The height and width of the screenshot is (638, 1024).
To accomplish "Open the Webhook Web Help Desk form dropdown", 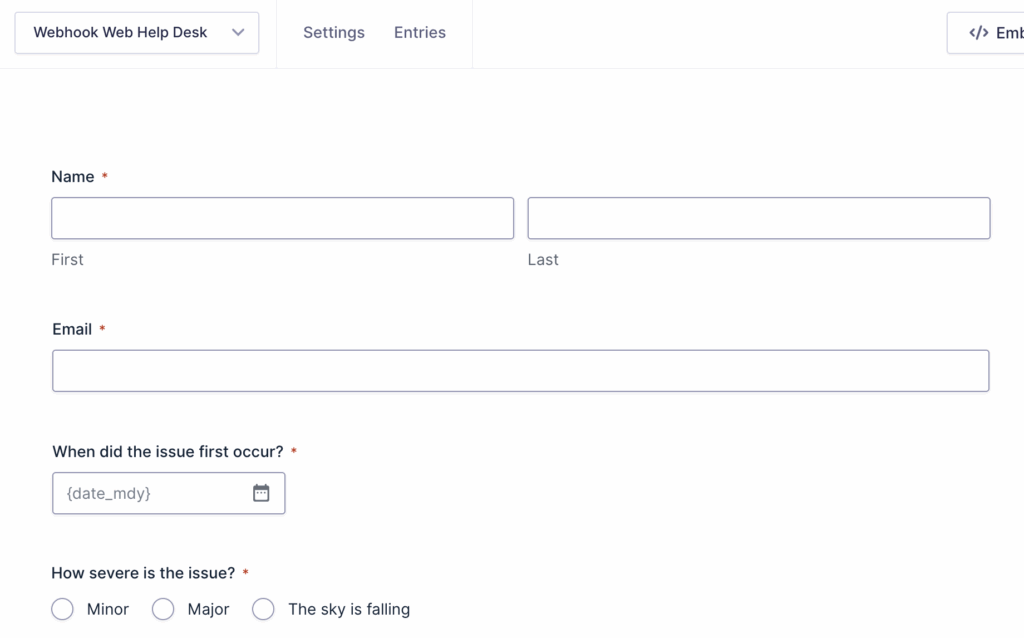I will click(136, 33).
